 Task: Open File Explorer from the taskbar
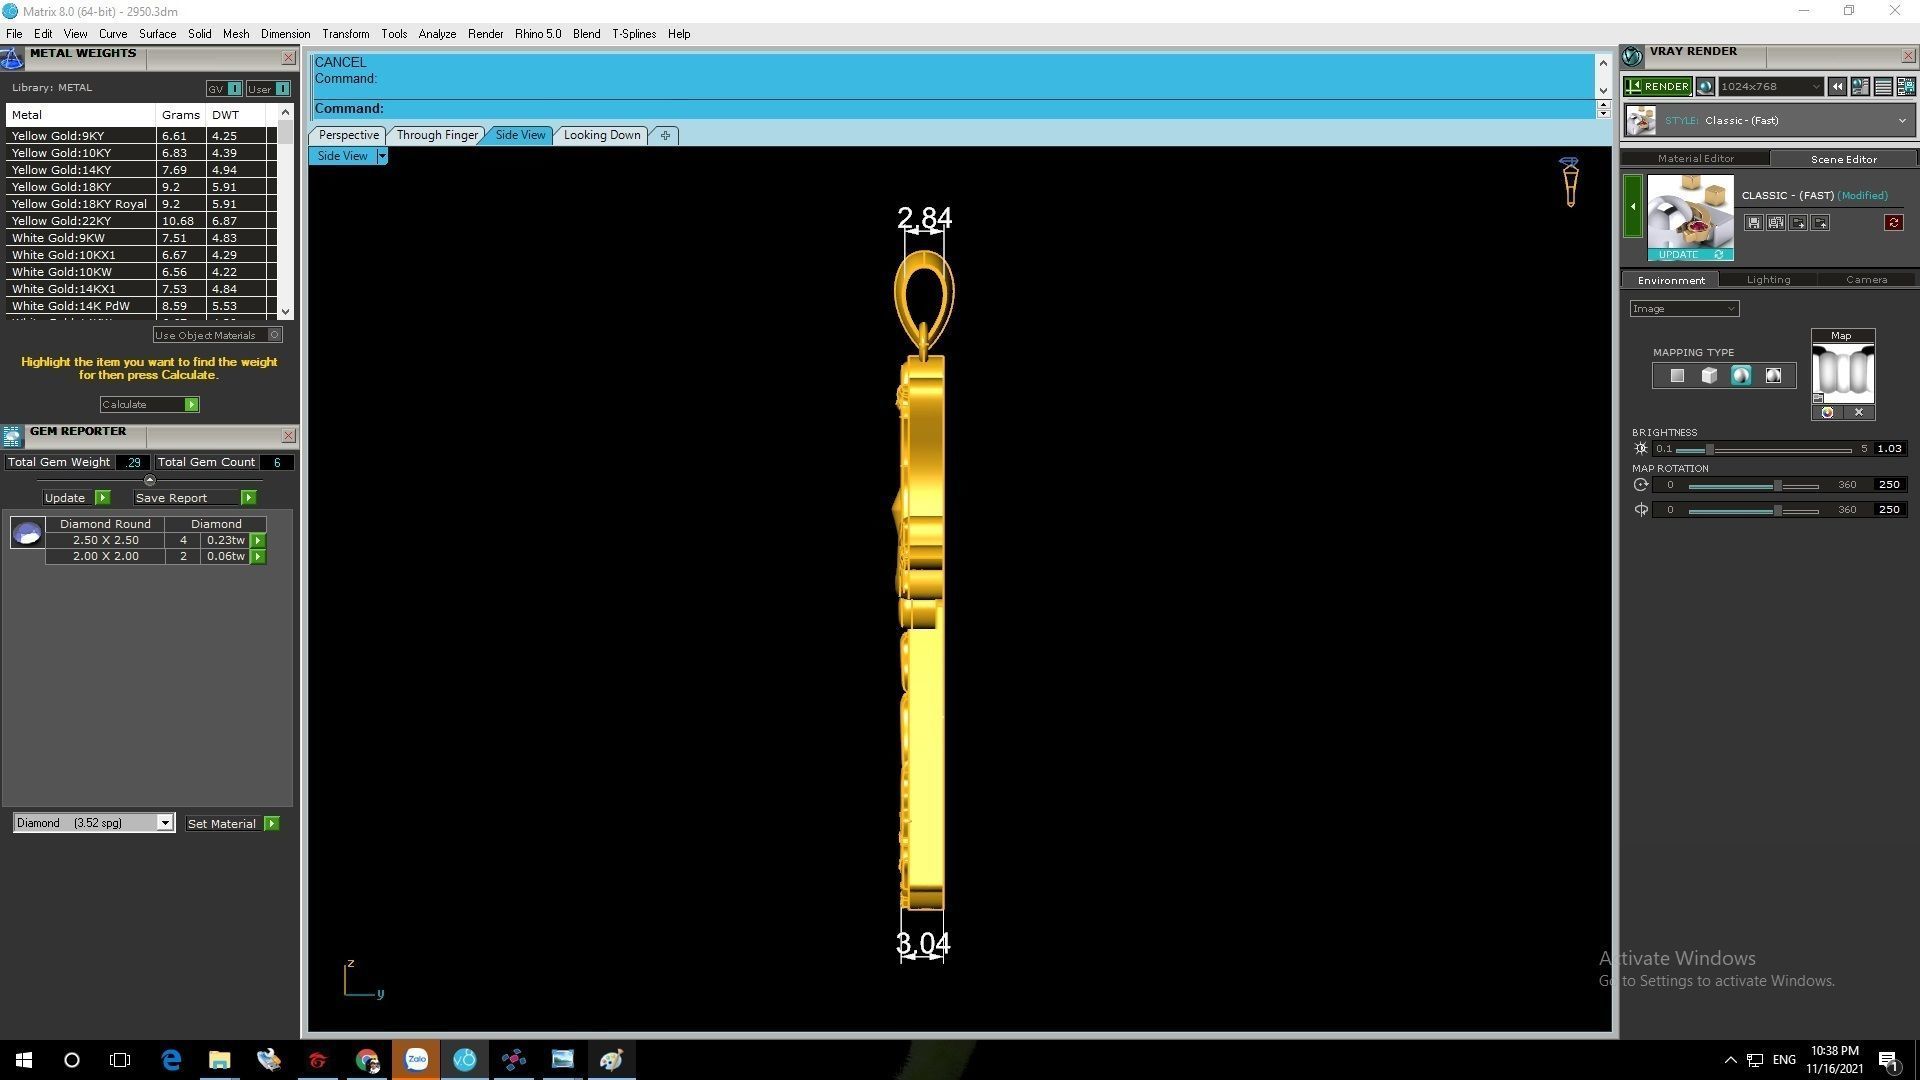point(219,1060)
